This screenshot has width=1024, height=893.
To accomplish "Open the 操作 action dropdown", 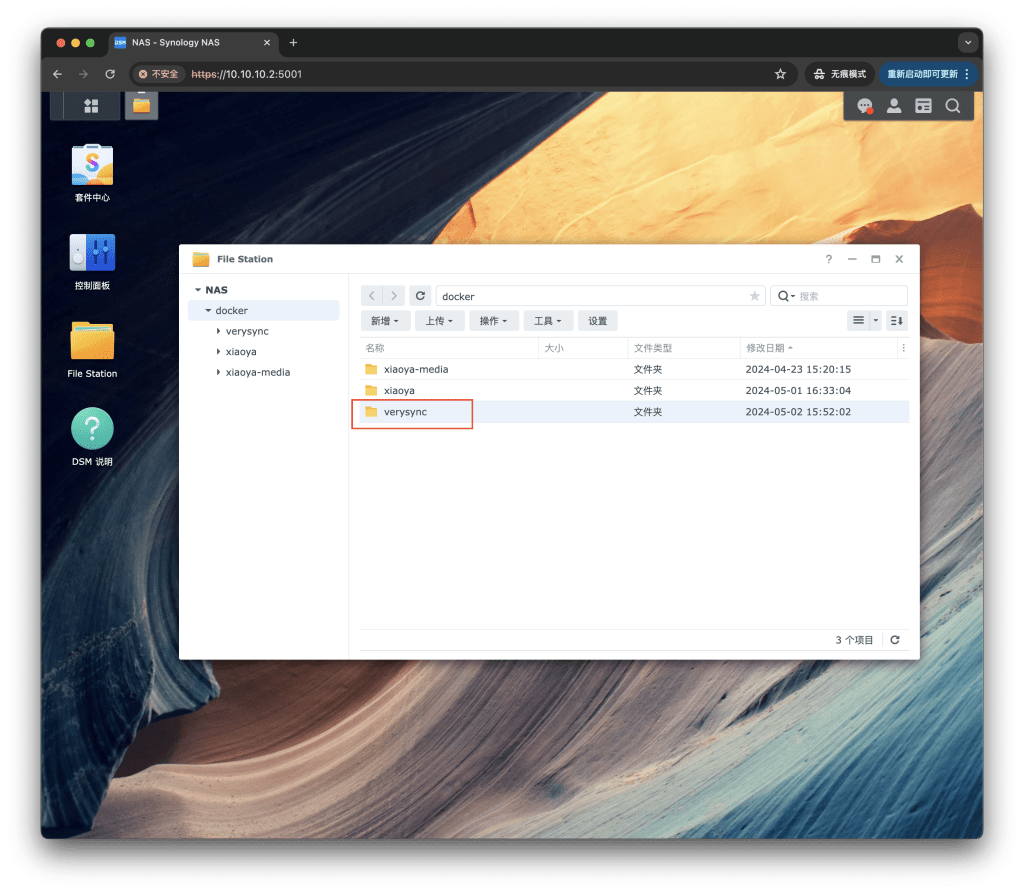I will [493, 321].
